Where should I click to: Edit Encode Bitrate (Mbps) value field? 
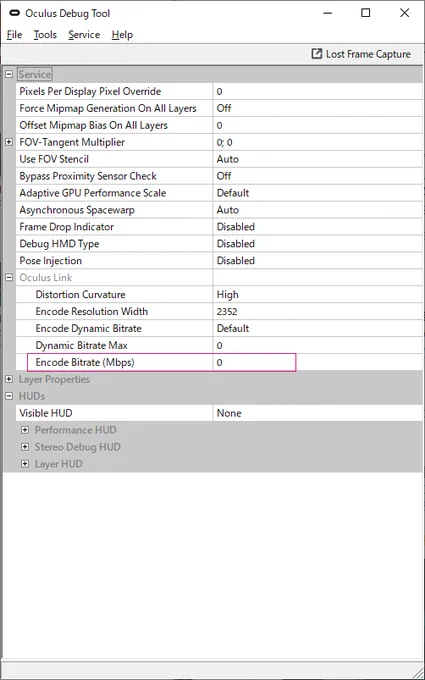point(317,362)
